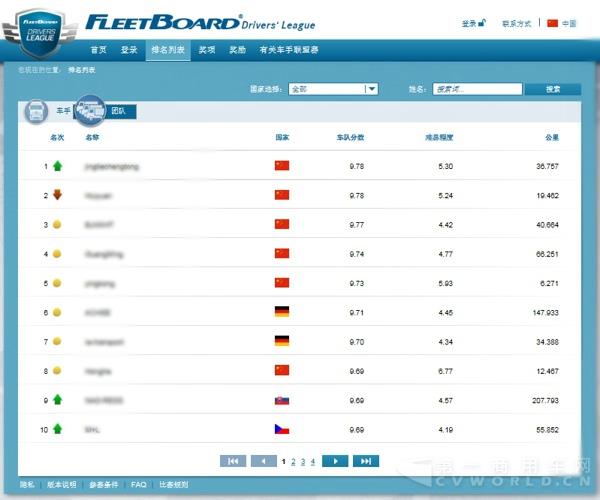This screenshot has width=600, height=500.
Task: Click the FleetBoard Drivers League shield logo
Action: [x=39, y=33]
